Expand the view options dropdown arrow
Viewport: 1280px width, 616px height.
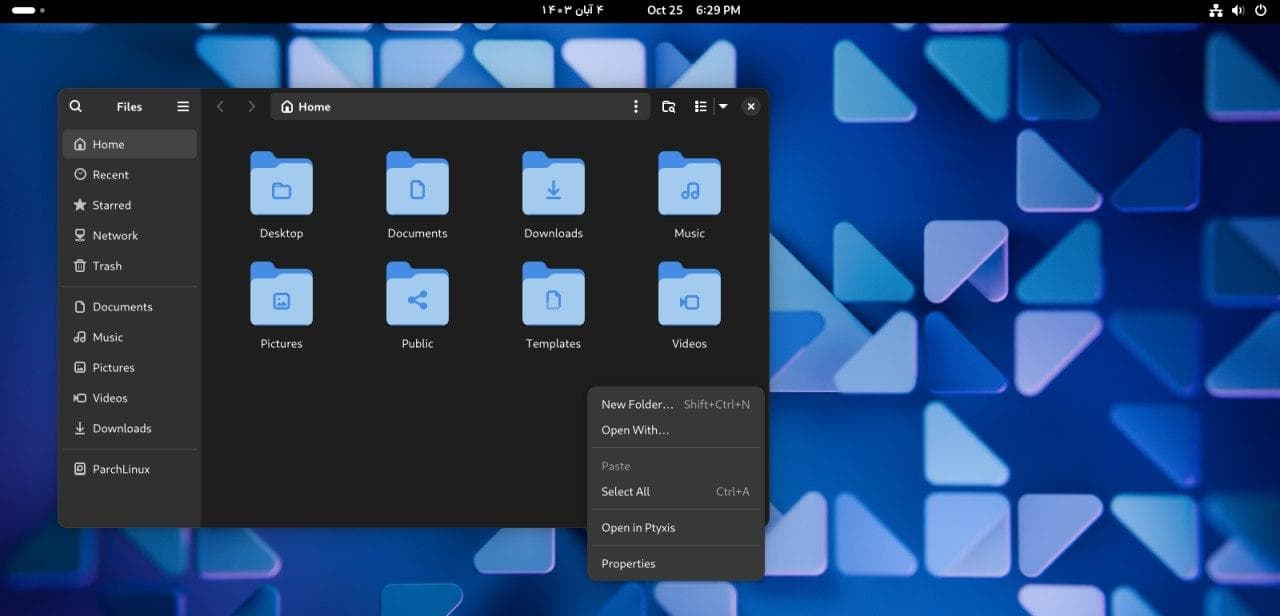(x=723, y=106)
